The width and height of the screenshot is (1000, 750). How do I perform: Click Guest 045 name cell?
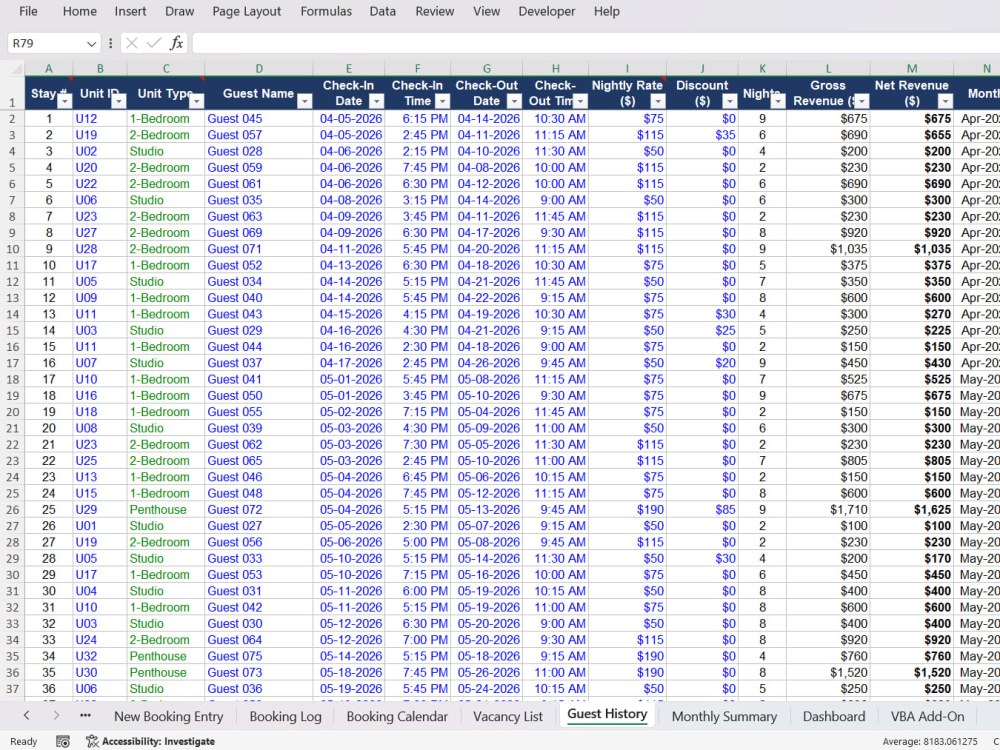(x=258, y=119)
